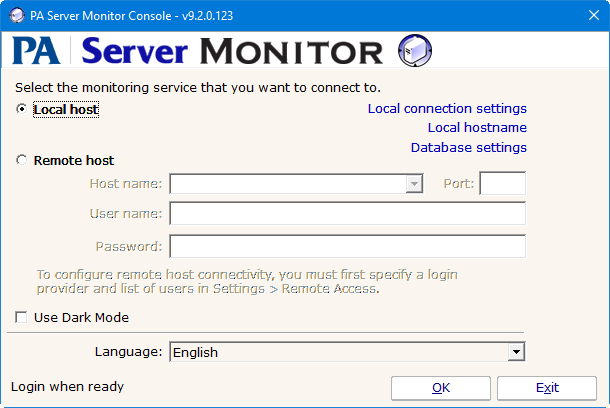This screenshot has height=408, width=610.
Task: Follow the Remote Access settings link
Action: pyautogui.click(x=330, y=289)
